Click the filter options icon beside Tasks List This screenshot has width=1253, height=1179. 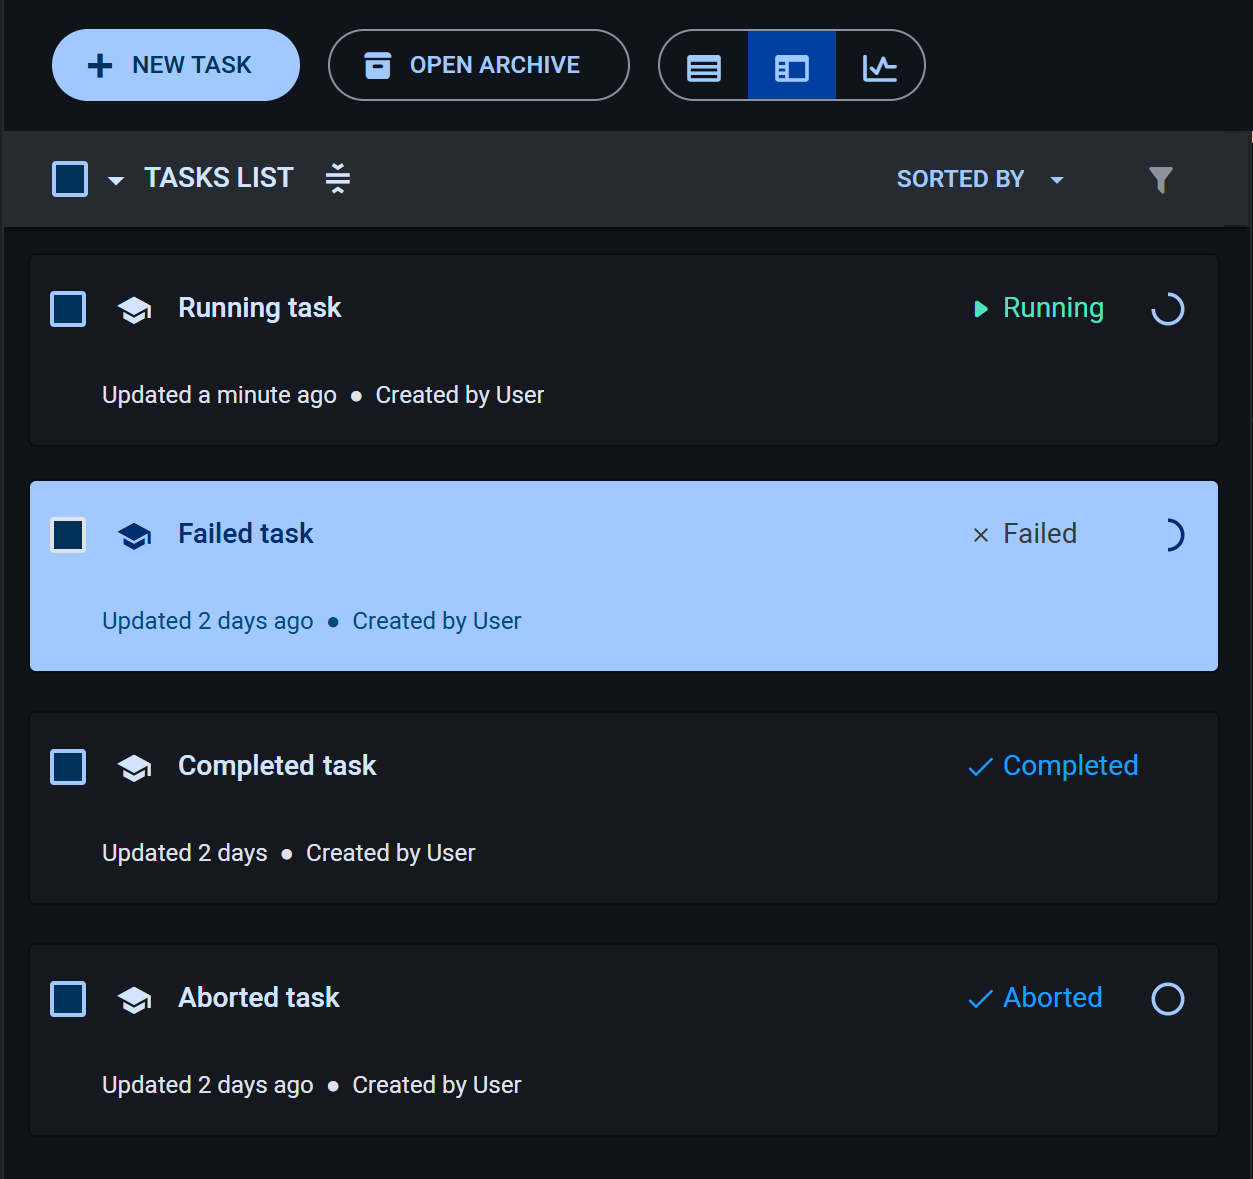click(x=337, y=178)
